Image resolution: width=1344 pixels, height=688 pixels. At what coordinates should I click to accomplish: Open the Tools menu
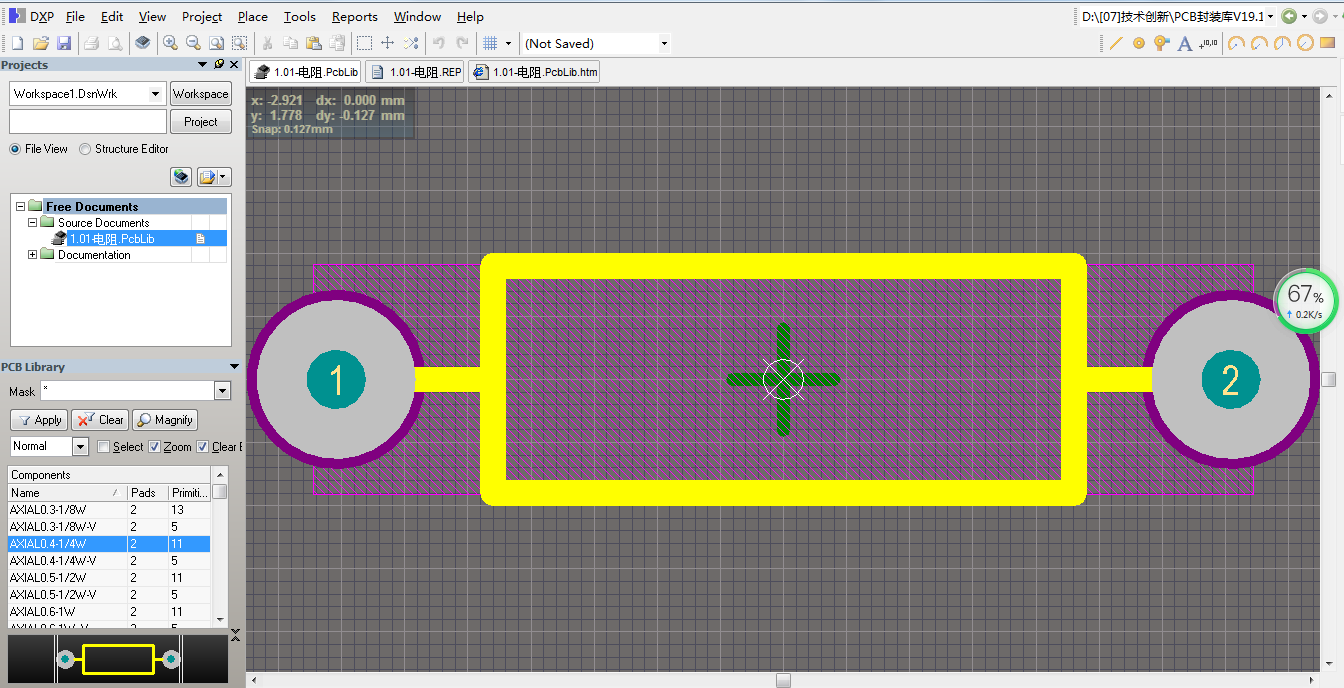[299, 16]
